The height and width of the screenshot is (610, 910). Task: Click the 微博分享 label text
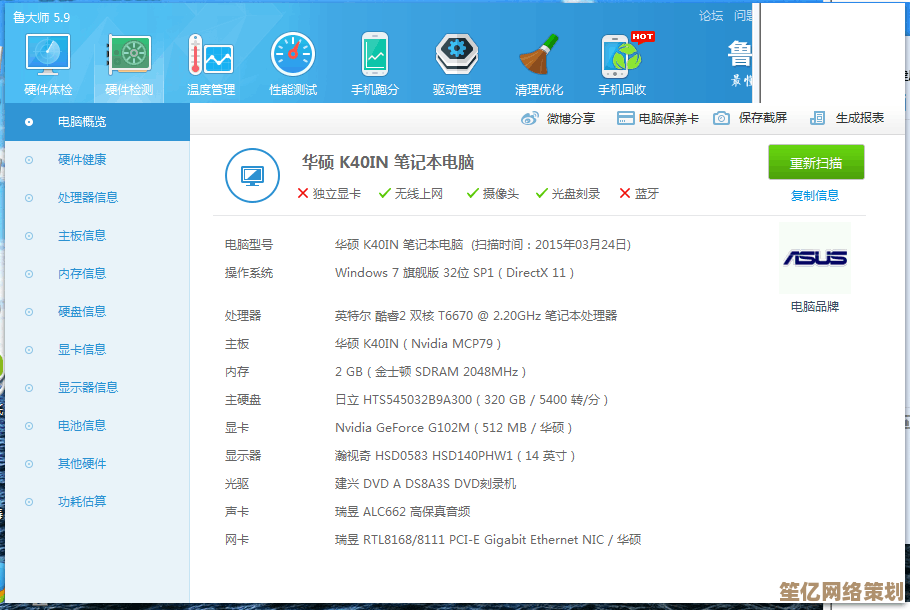(x=570, y=118)
